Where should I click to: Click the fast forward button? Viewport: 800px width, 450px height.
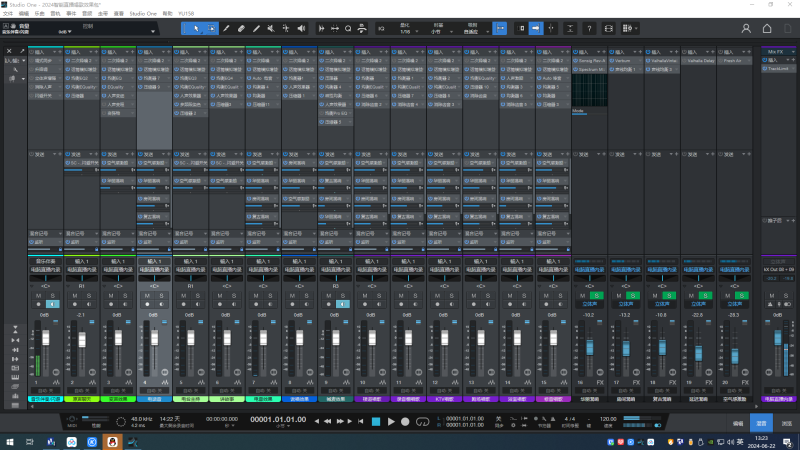click(339, 421)
